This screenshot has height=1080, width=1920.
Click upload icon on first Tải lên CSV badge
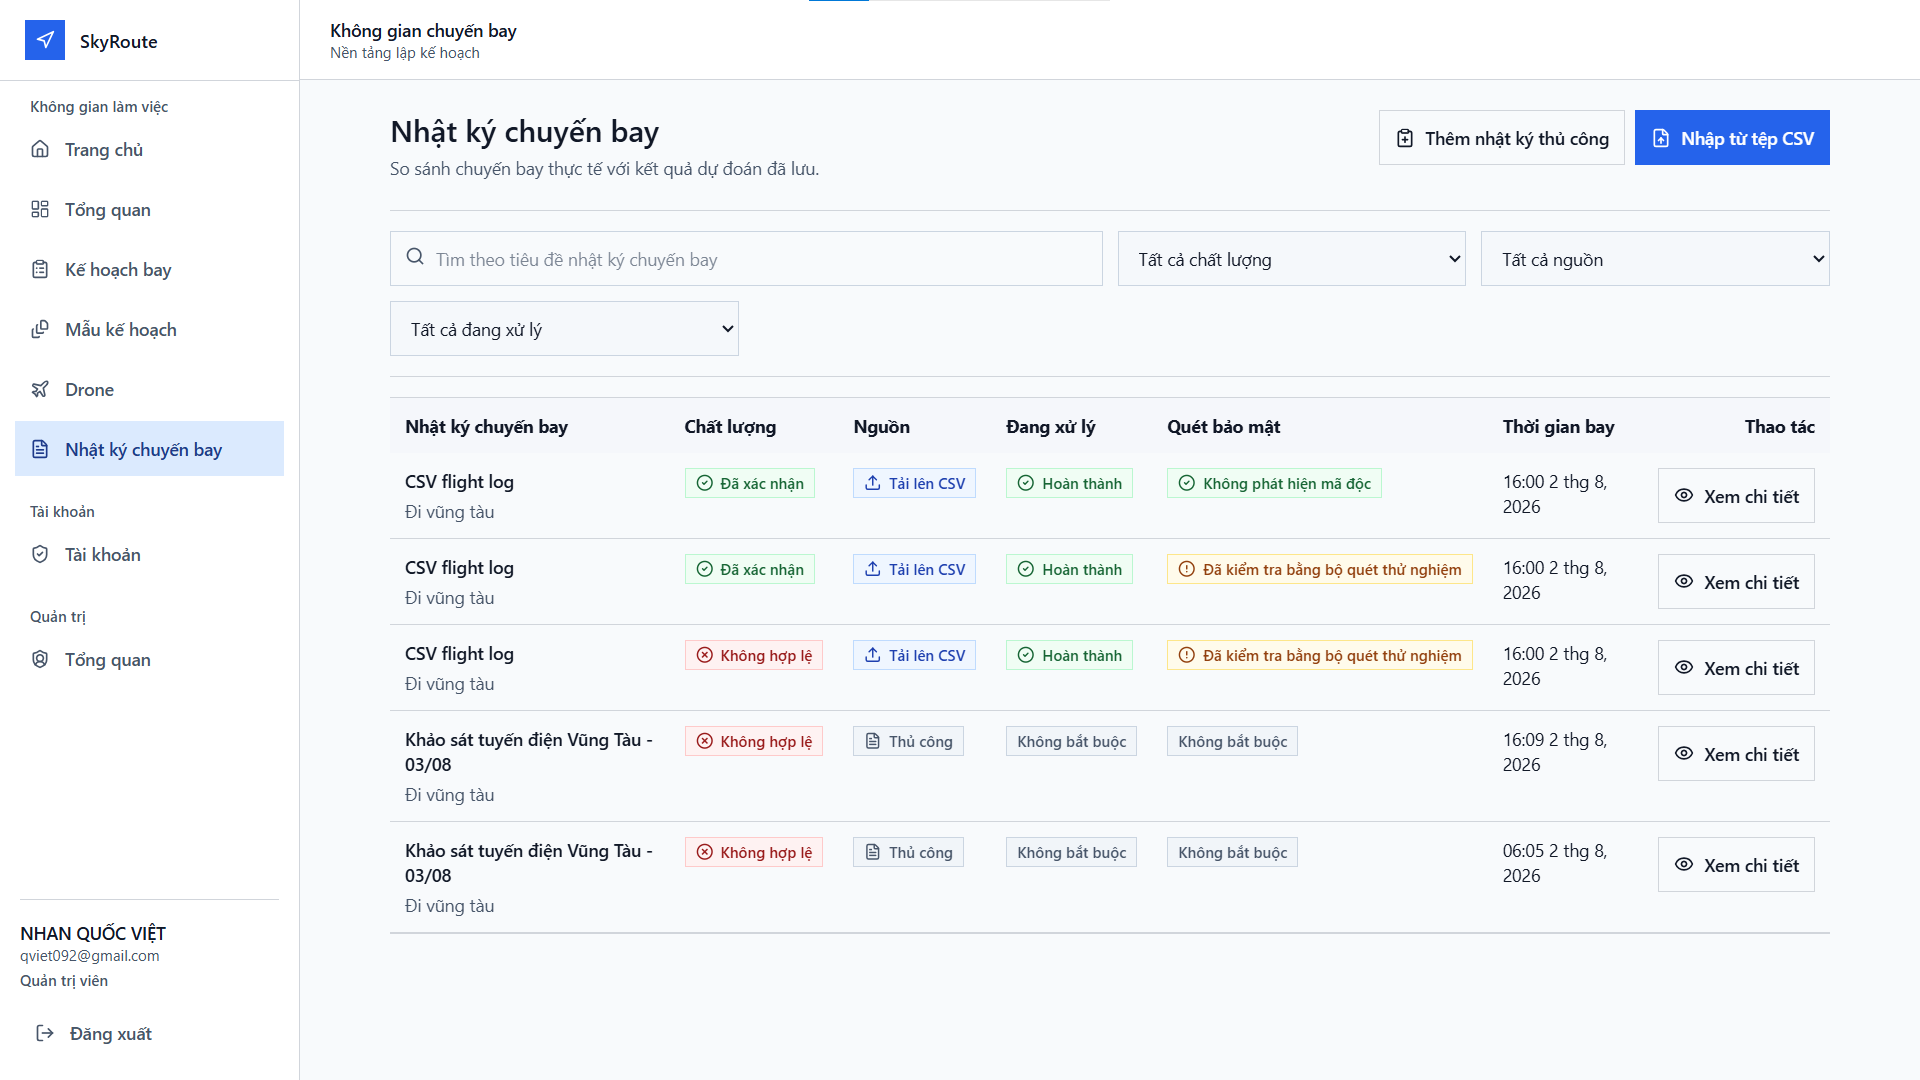pyautogui.click(x=873, y=483)
